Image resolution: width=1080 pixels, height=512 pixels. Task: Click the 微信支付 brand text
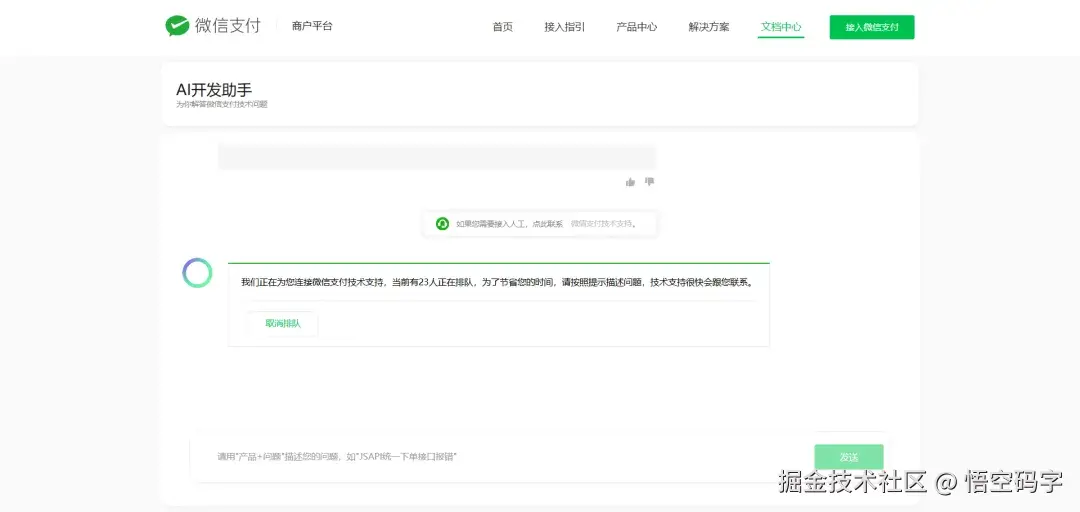[x=228, y=26]
